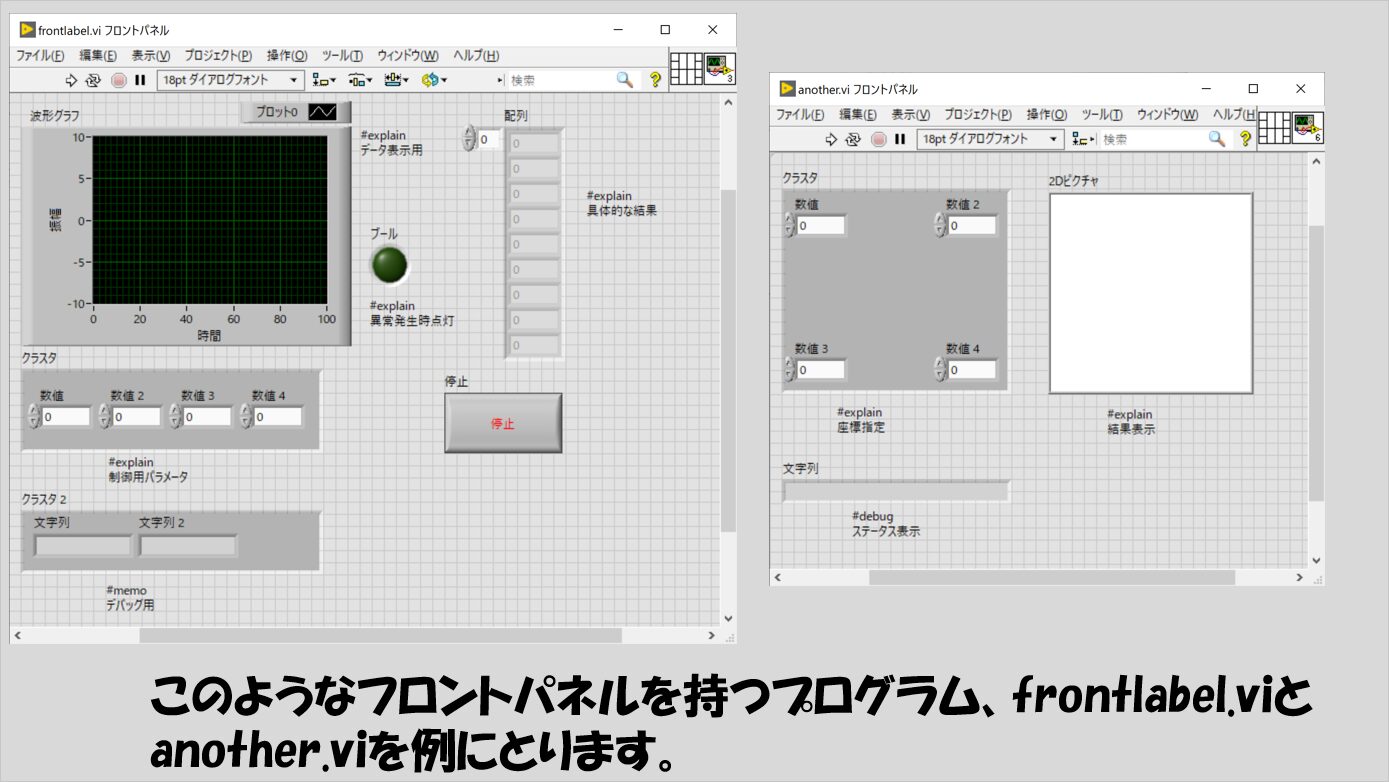Open font dropdown in frontlabel.vi toolbar
This screenshot has height=782, width=1389.
pos(231,80)
